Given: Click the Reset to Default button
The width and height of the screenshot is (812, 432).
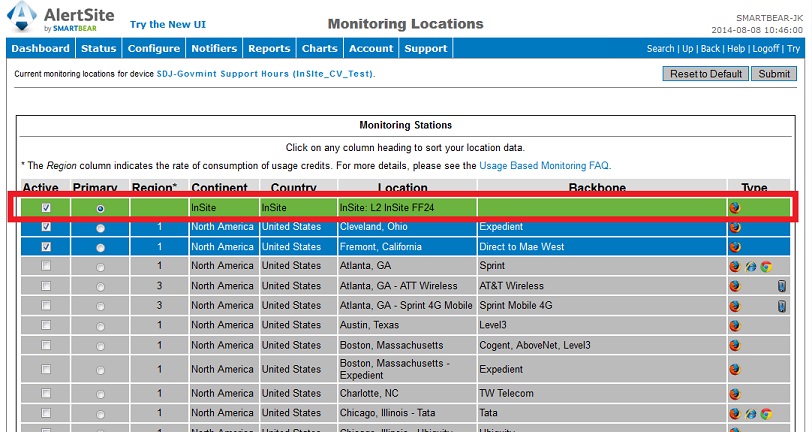Looking at the screenshot, I should point(706,74).
